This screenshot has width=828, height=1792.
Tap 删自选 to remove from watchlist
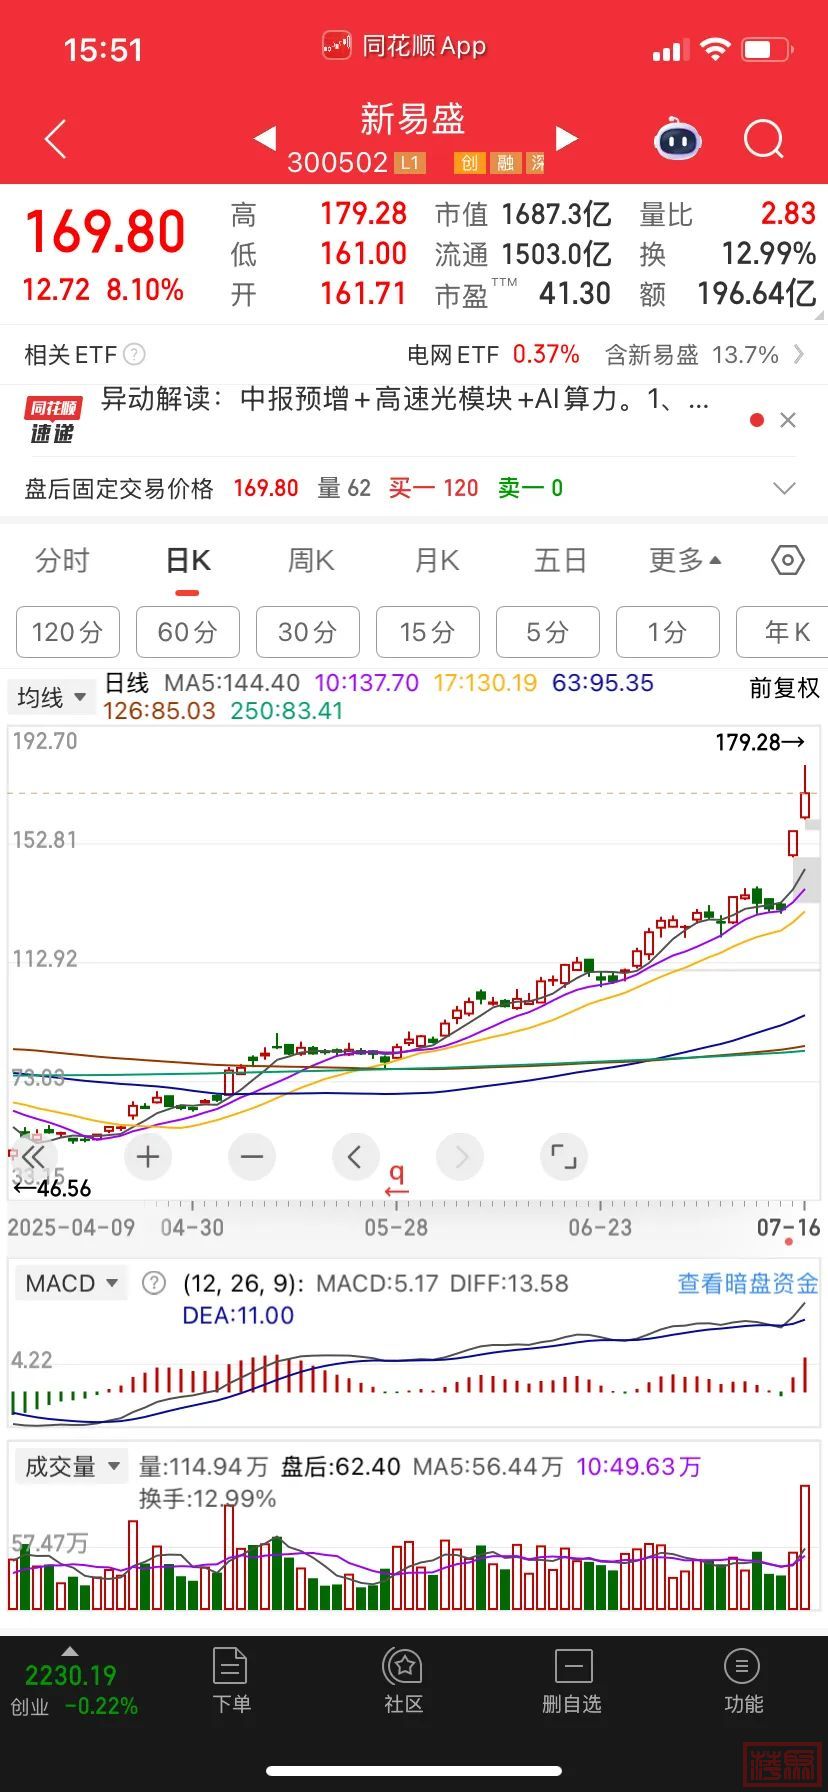click(x=572, y=1681)
